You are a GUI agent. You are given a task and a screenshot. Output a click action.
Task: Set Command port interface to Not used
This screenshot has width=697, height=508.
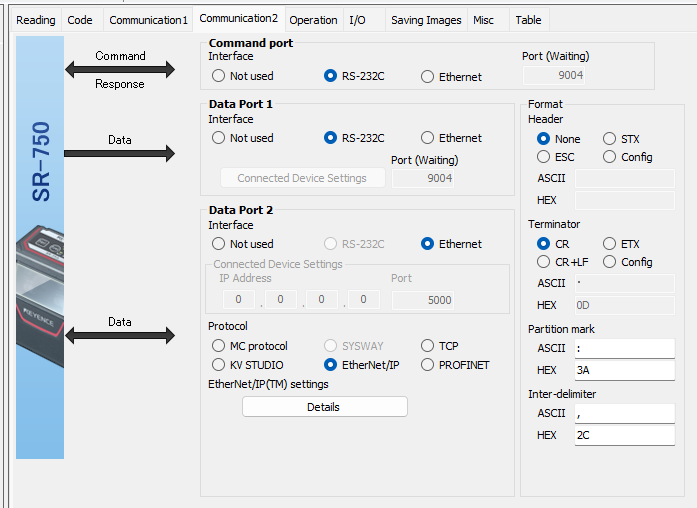(x=243, y=76)
